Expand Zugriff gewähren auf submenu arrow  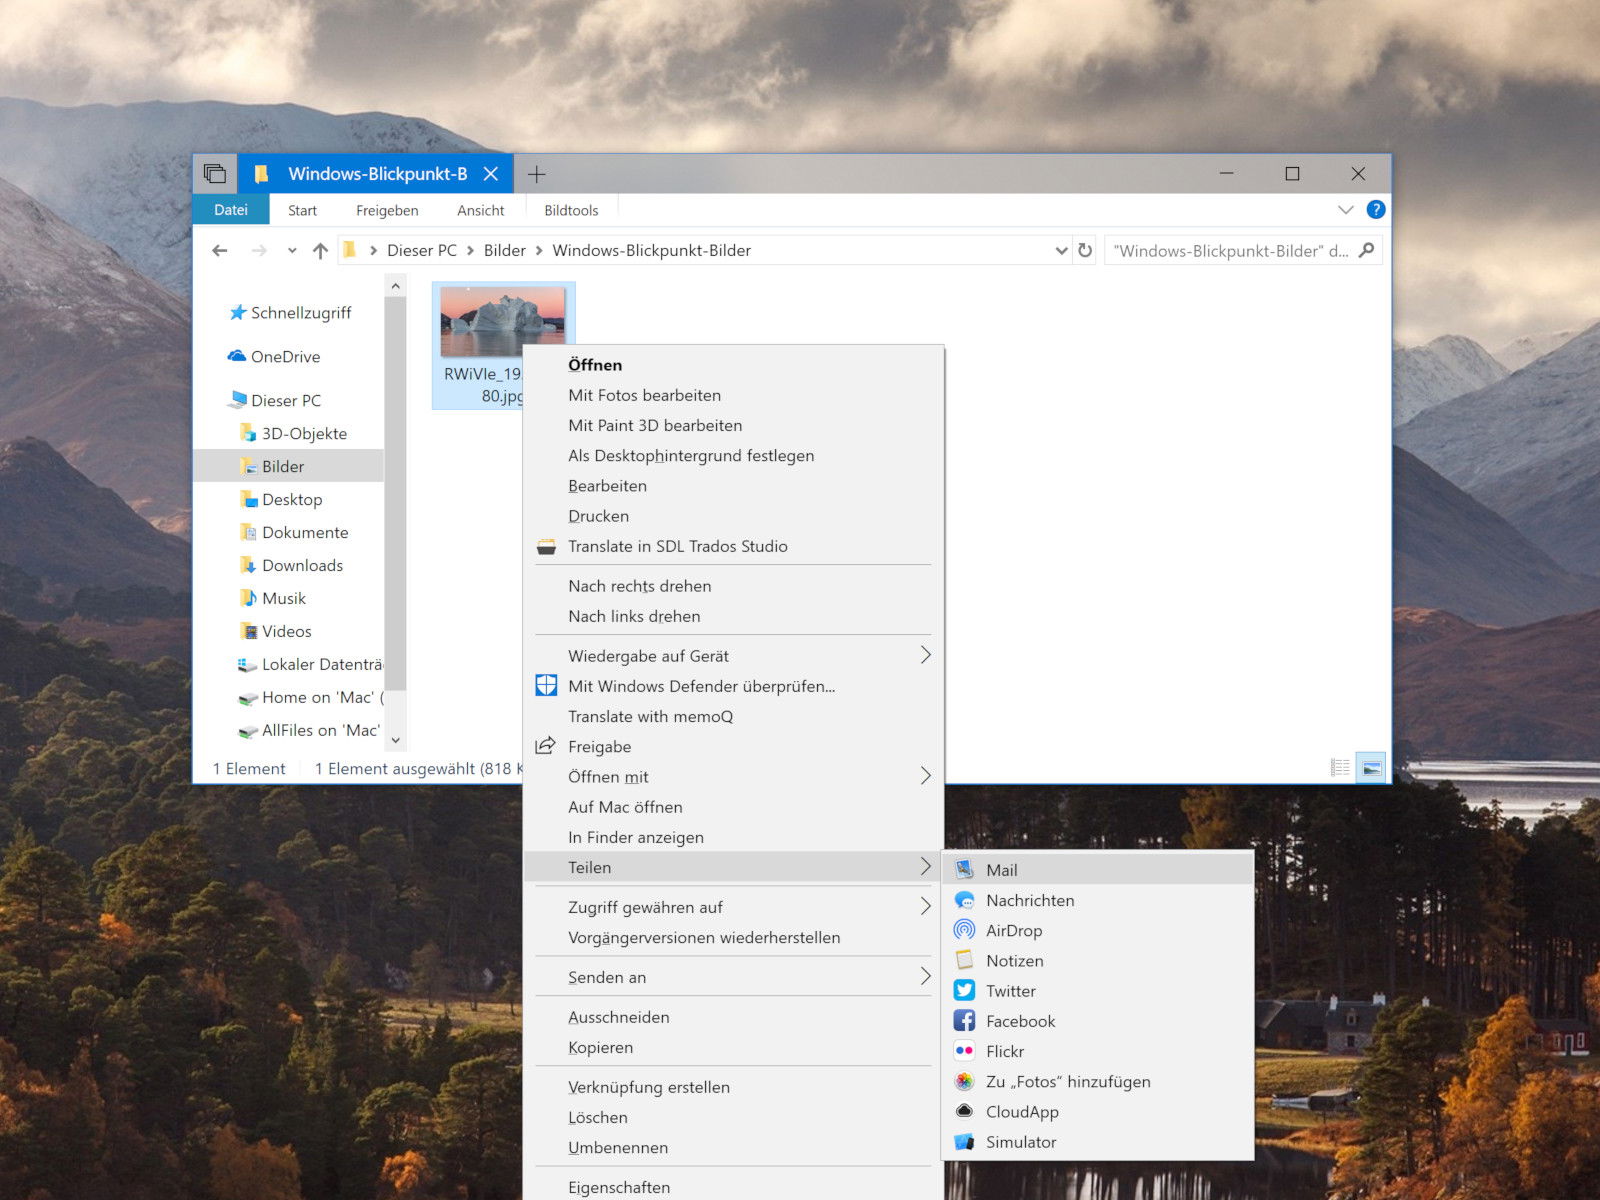tap(925, 906)
